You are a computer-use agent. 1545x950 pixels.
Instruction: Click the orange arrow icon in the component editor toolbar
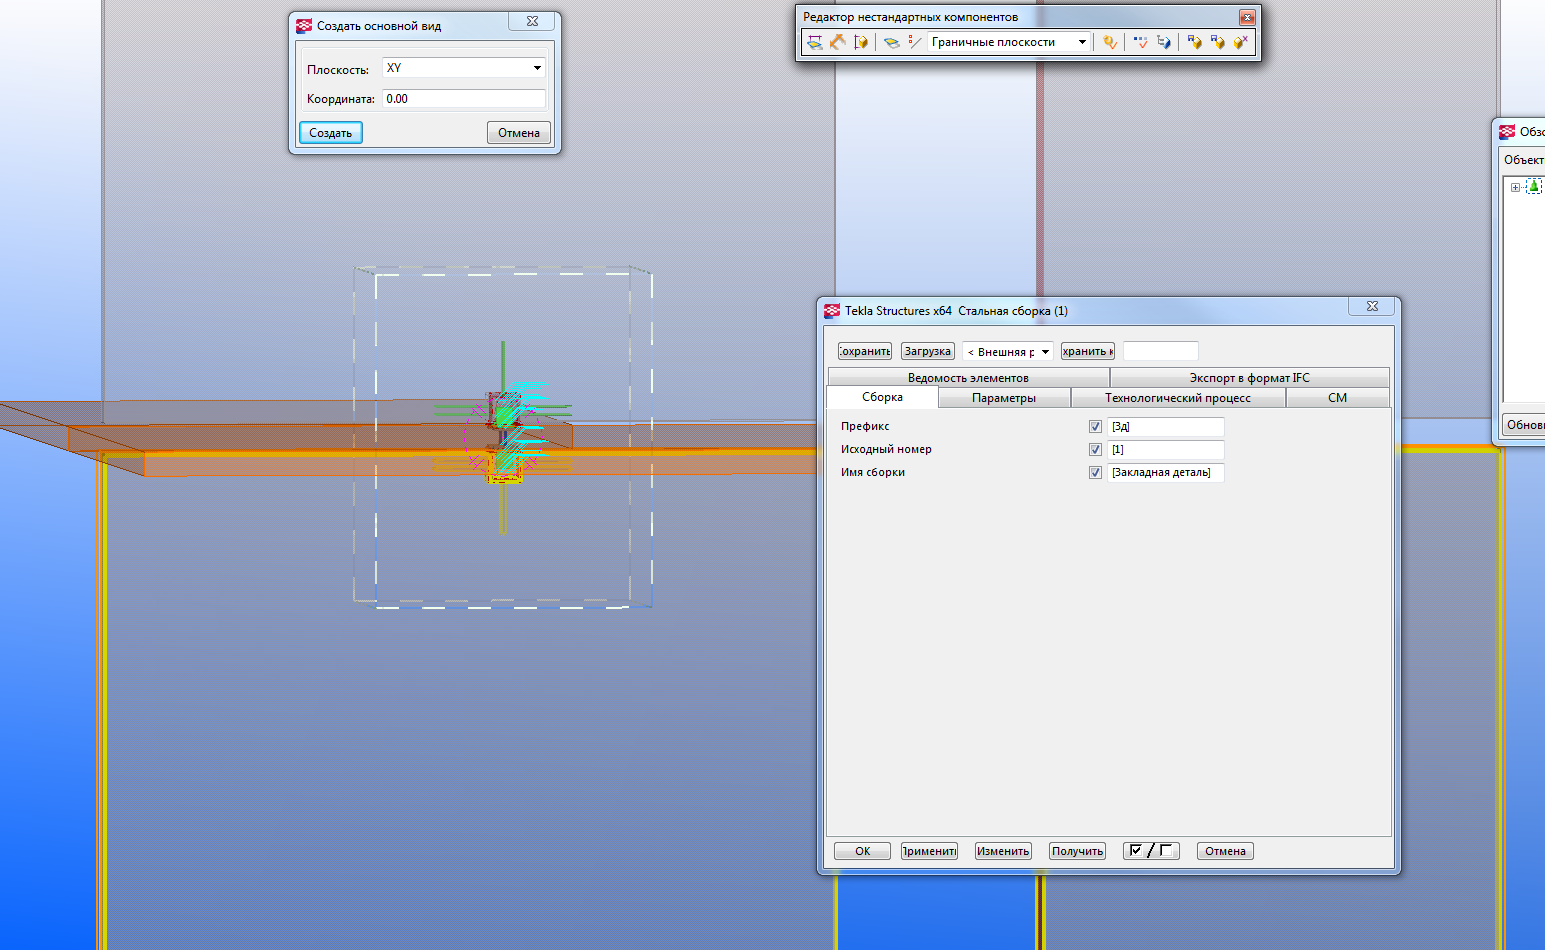point(838,42)
